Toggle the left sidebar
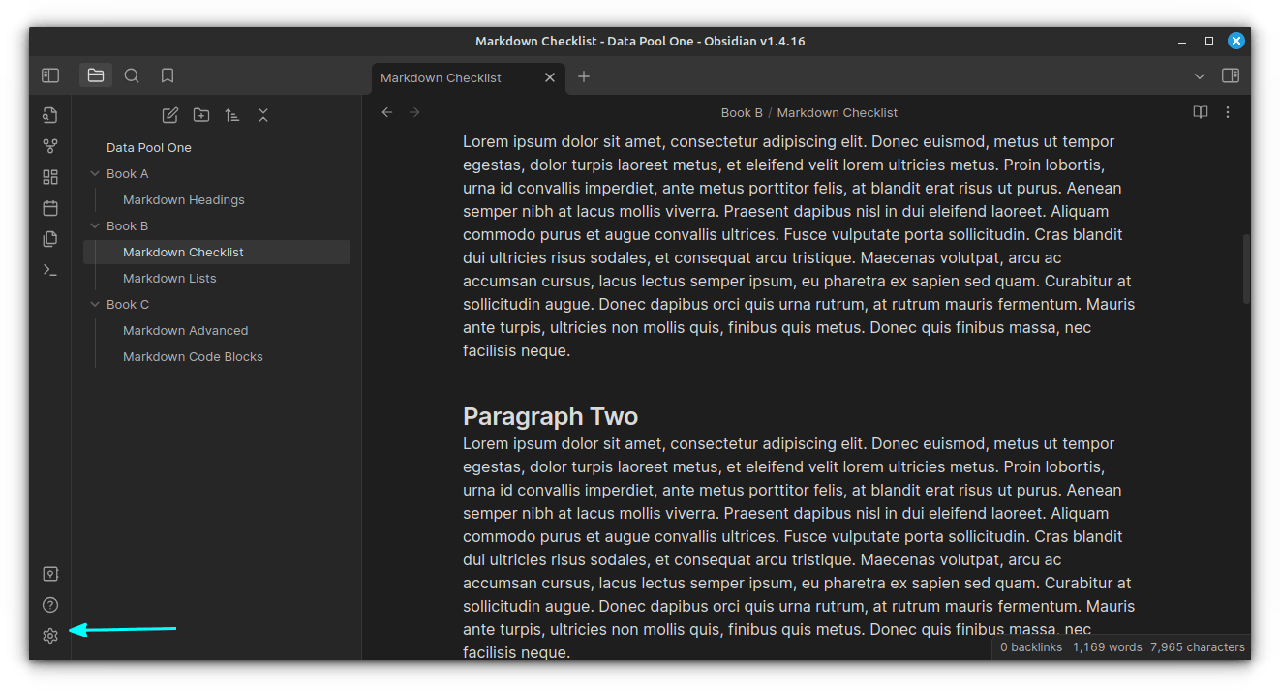The width and height of the screenshot is (1280, 691). tap(50, 76)
